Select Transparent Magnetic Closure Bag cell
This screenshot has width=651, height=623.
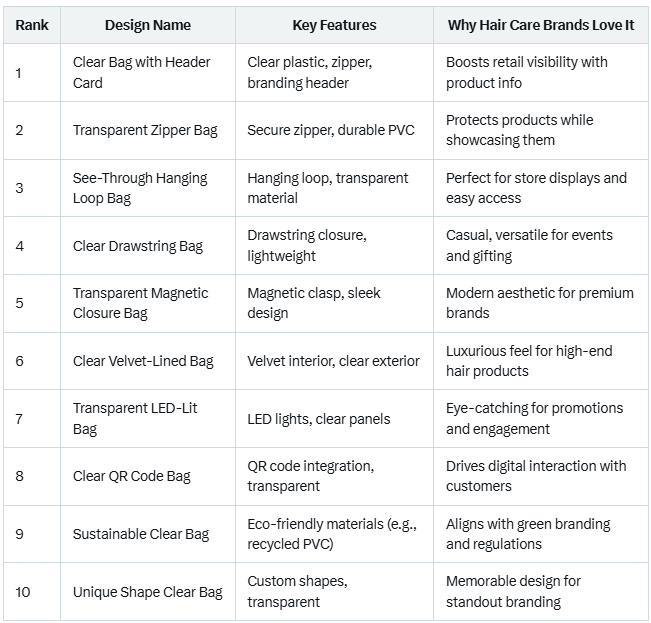140,303
